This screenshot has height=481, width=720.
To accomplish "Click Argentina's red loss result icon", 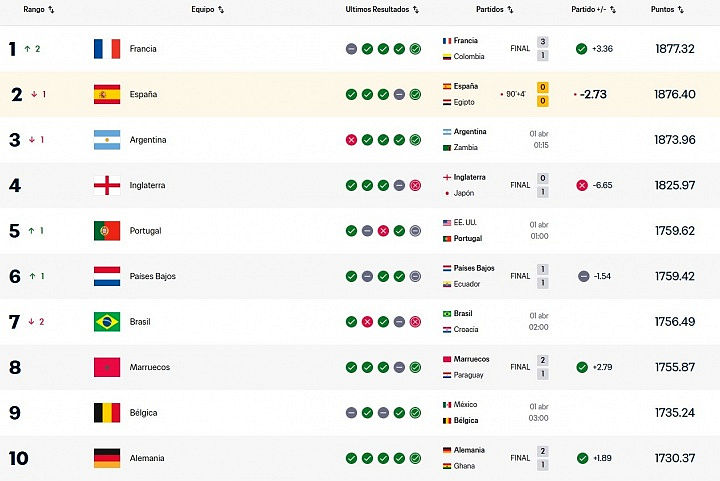I will 351,140.
